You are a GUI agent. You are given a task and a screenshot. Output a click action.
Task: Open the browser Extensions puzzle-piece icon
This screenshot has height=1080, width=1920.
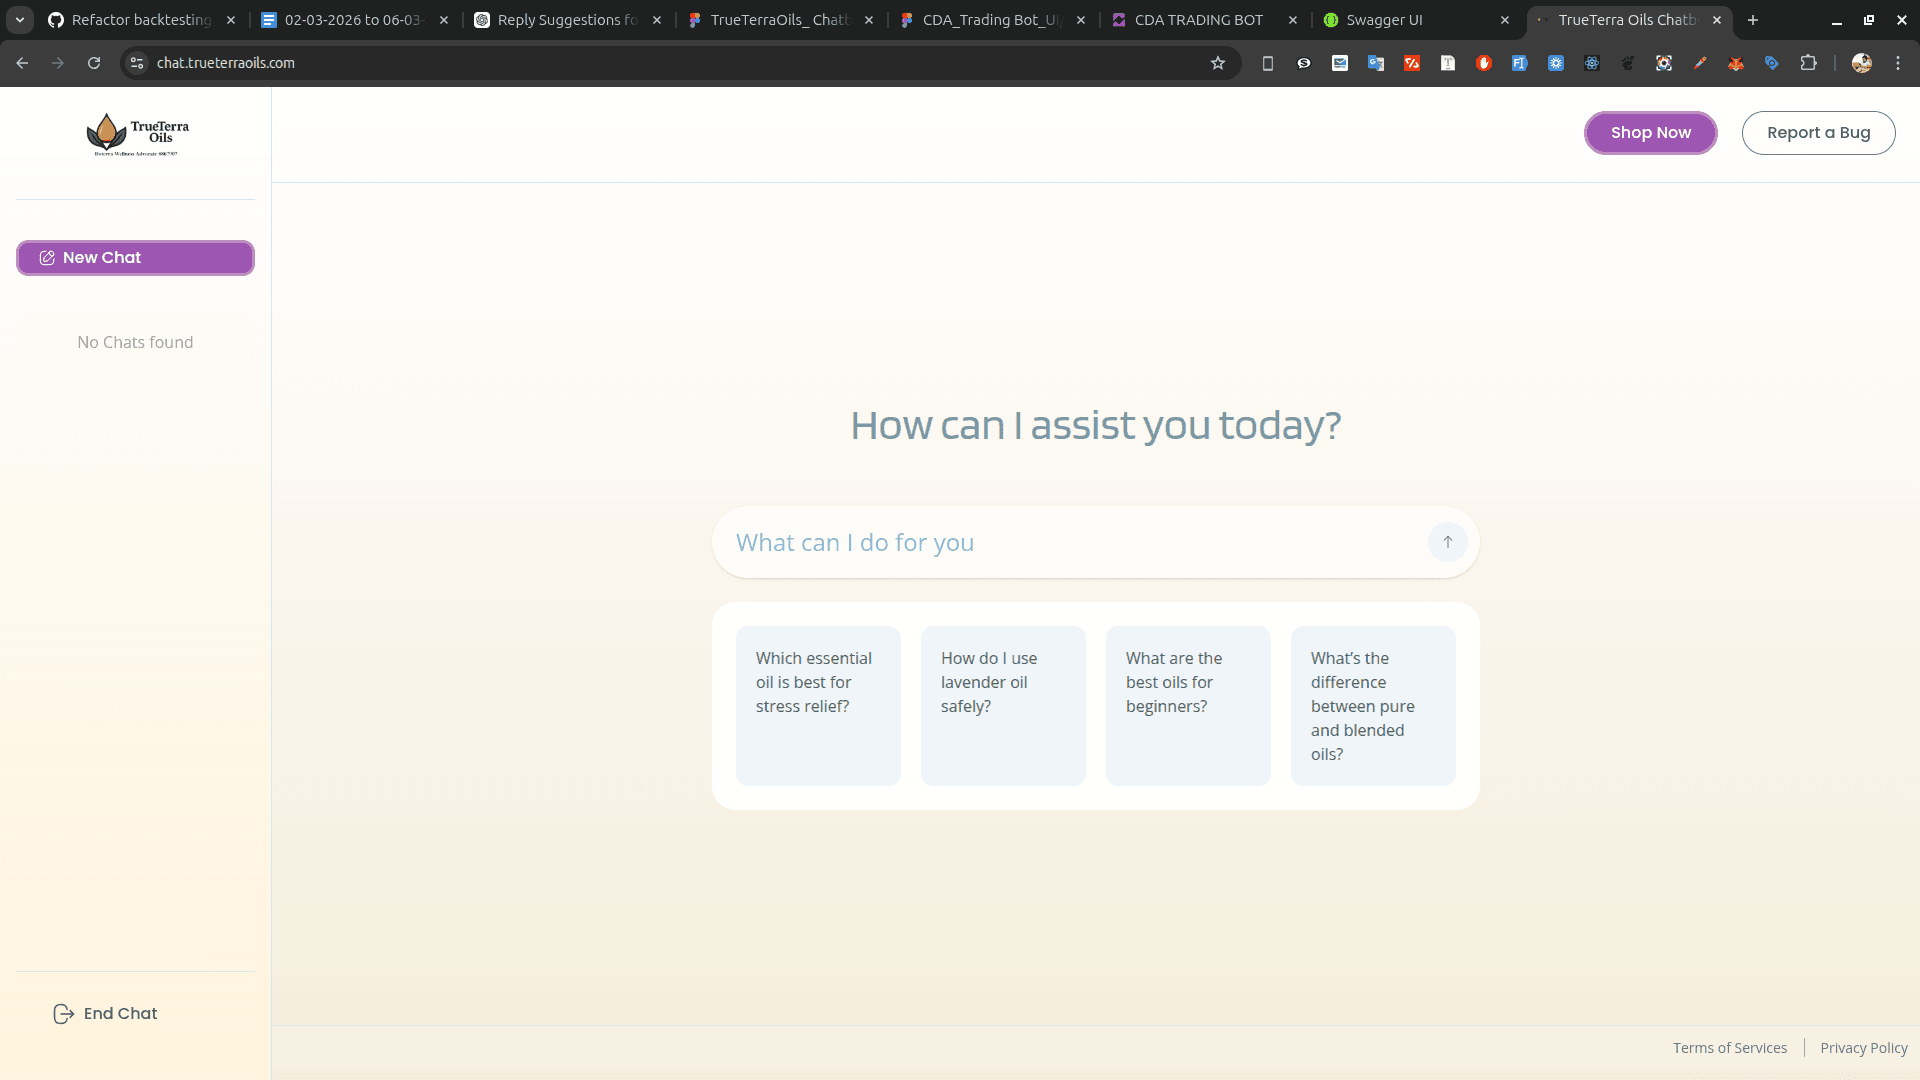(1809, 62)
